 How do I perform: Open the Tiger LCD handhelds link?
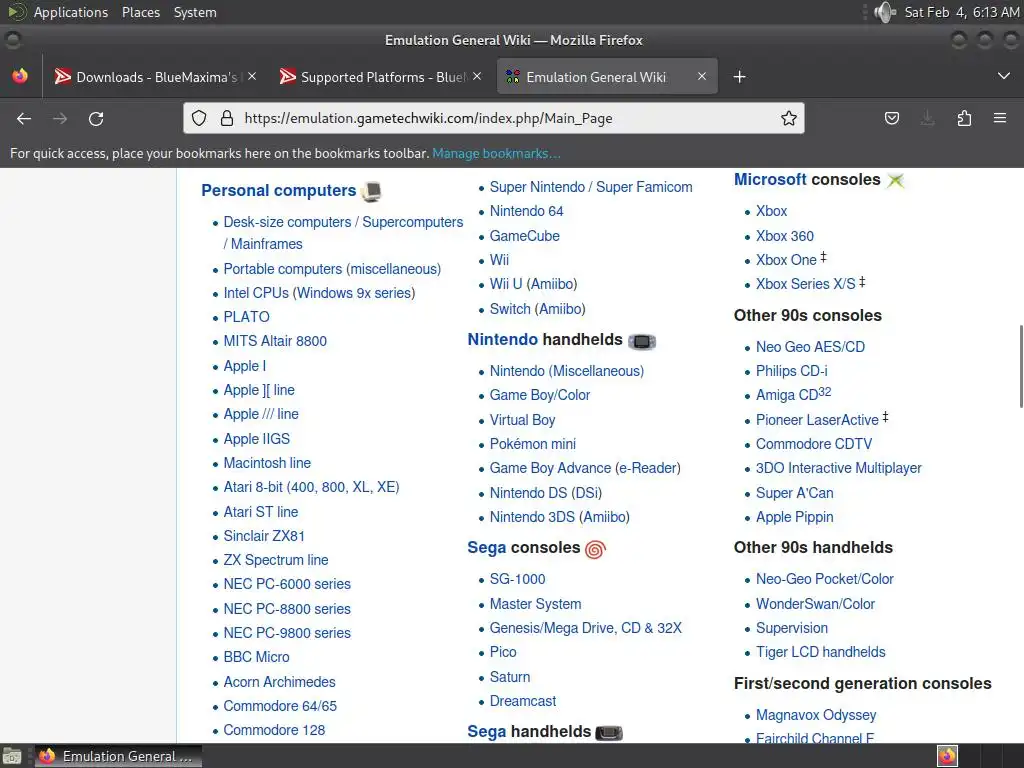[x=820, y=652]
